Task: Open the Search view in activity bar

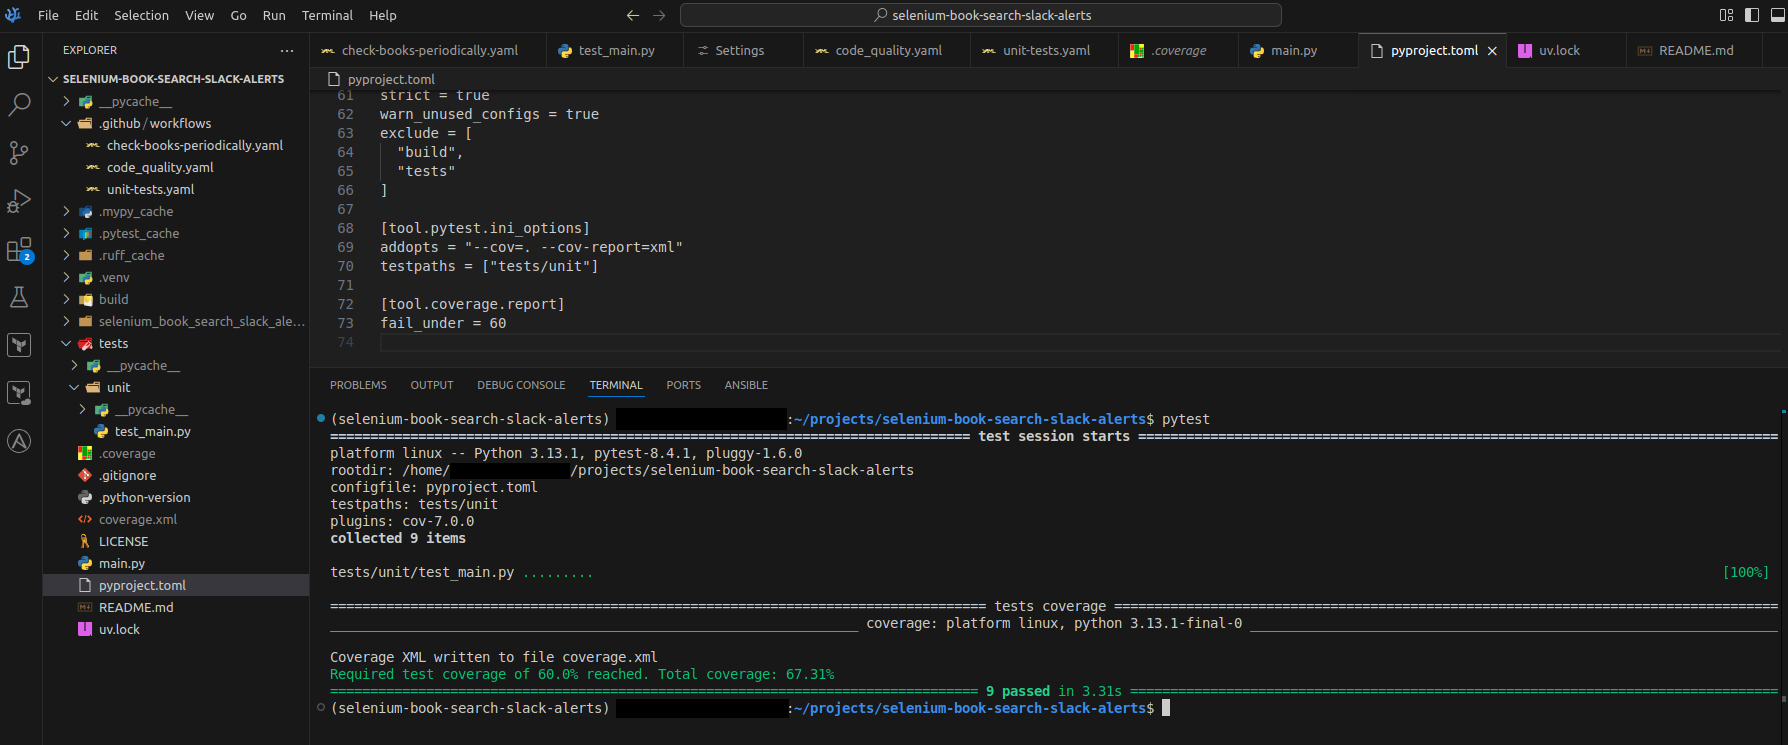Action: [19, 105]
